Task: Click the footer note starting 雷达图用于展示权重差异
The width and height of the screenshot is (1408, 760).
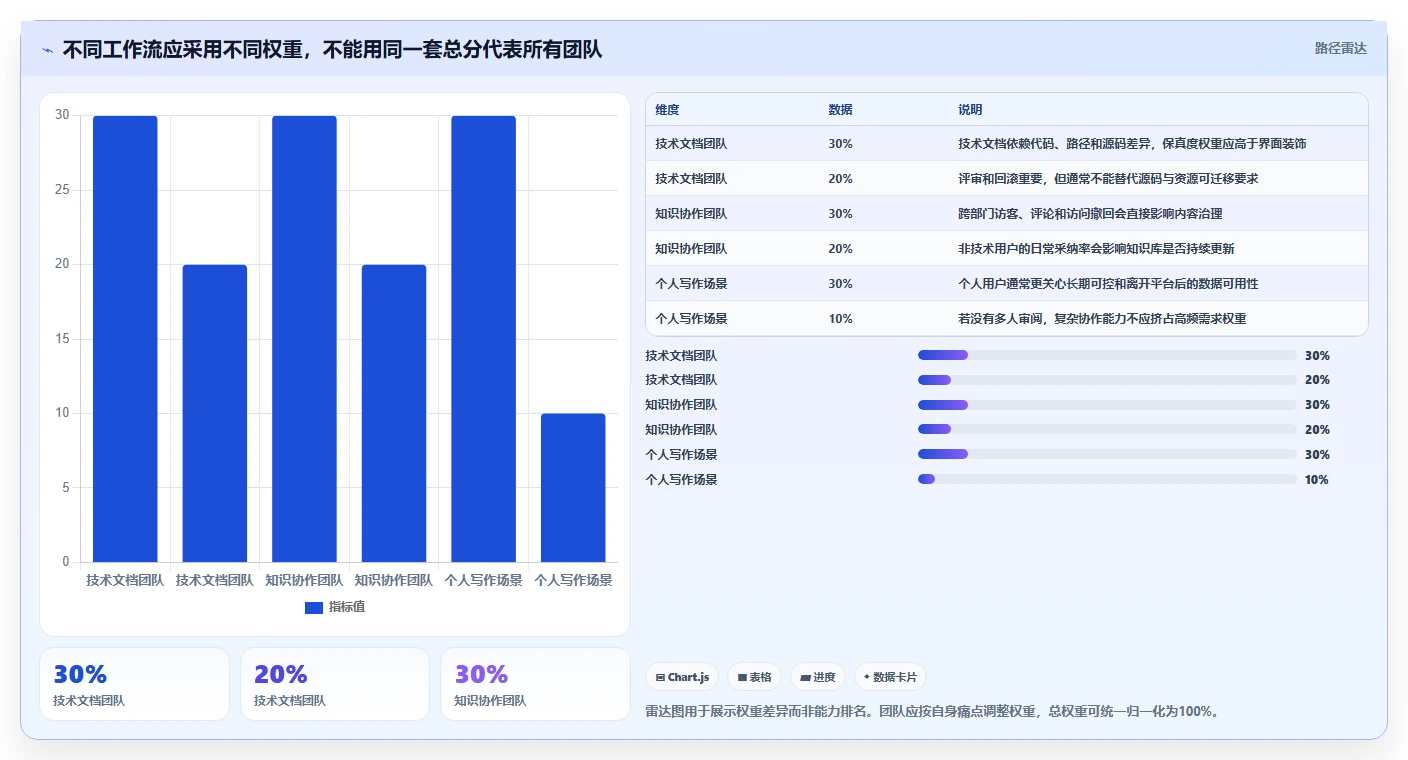Action: pyautogui.click(x=933, y=712)
